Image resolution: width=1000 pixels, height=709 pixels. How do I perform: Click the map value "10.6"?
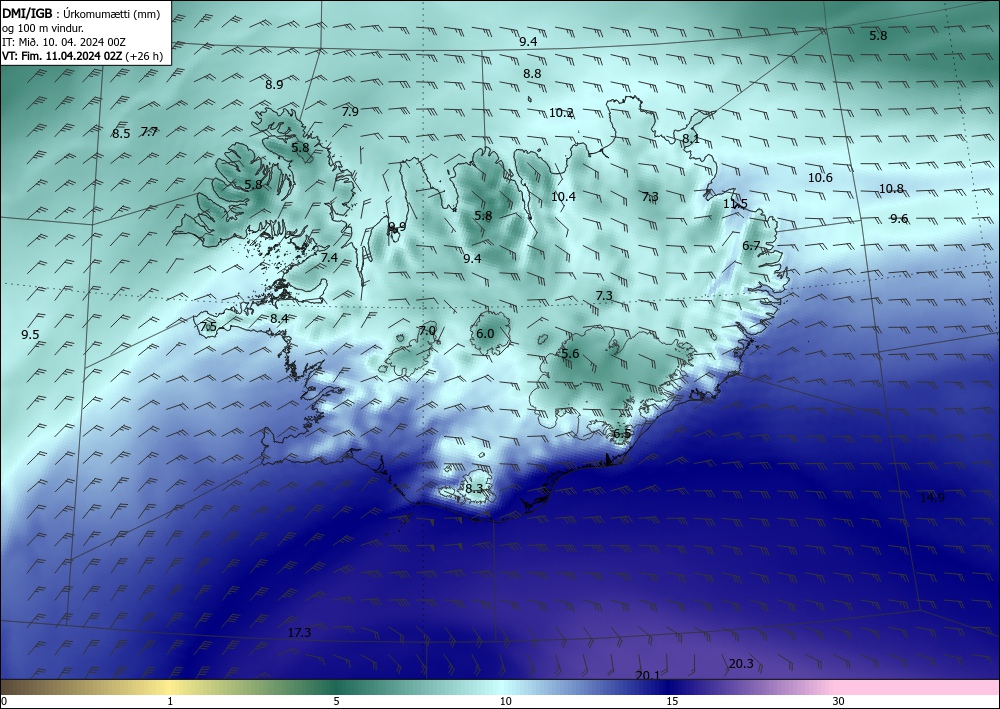click(x=820, y=177)
